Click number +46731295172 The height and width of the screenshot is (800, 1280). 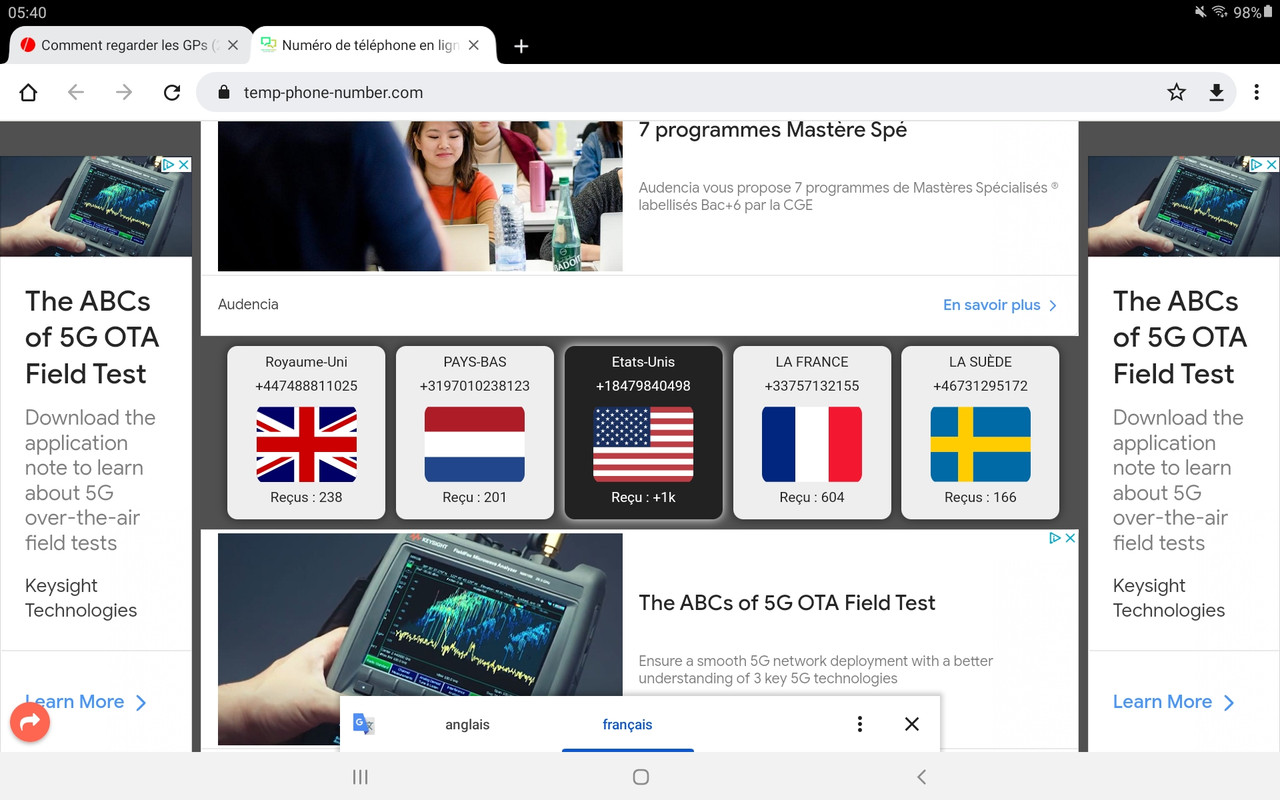980,386
